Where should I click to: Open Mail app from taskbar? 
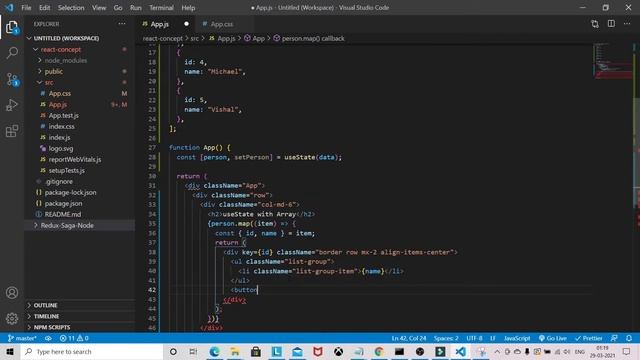coord(297,351)
